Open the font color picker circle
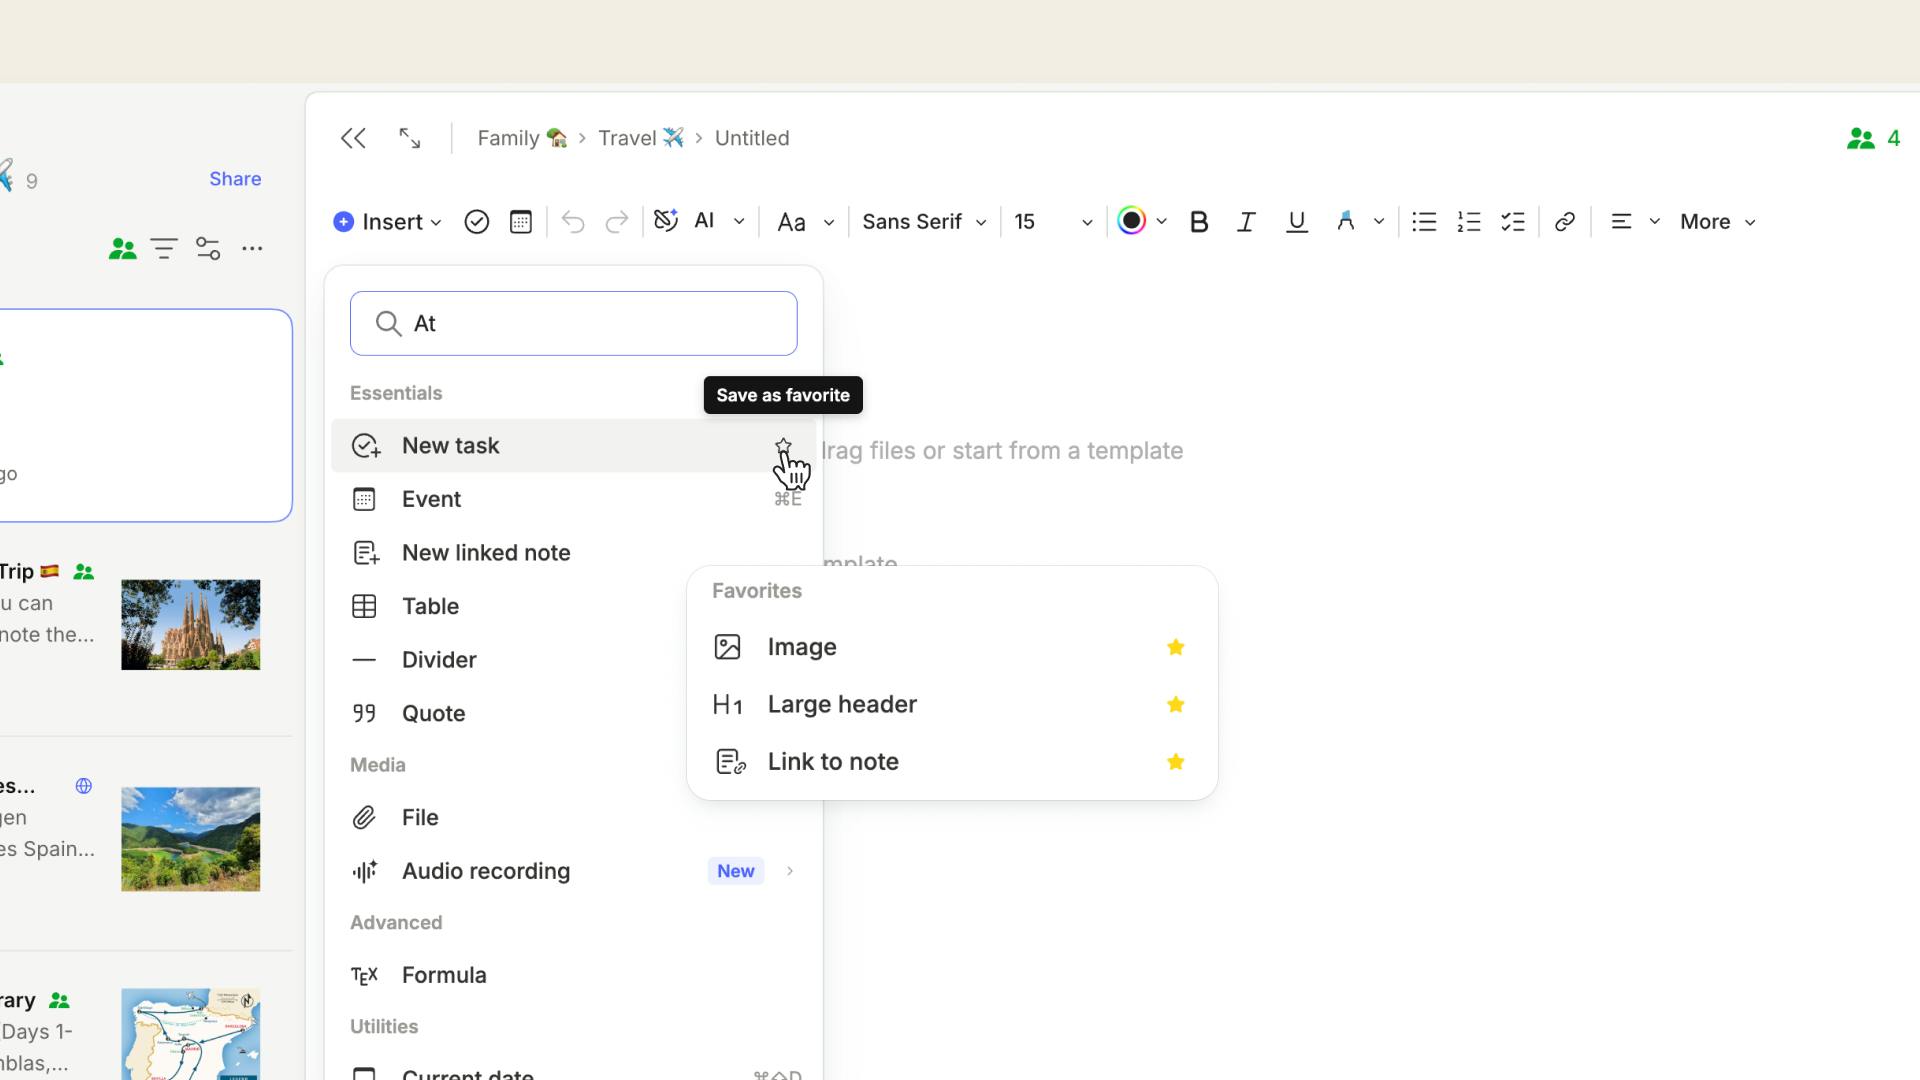 [x=1131, y=221]
